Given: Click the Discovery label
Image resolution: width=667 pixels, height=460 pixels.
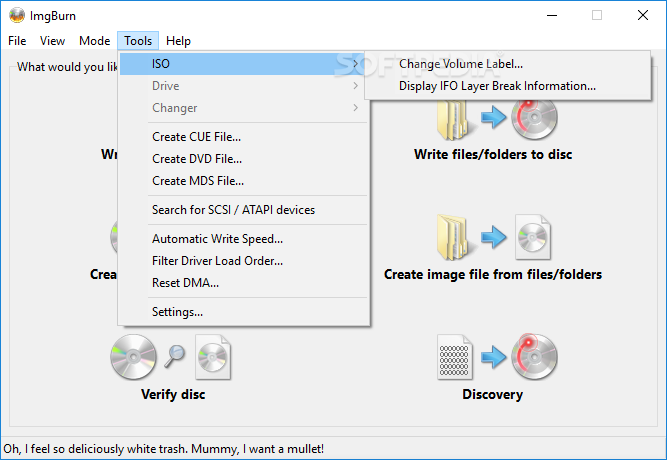Looking at the screenshot, I should click(x=493, y=394).
